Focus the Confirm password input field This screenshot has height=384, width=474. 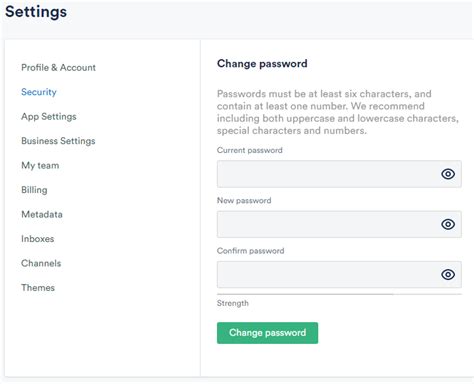pos(339,274)
